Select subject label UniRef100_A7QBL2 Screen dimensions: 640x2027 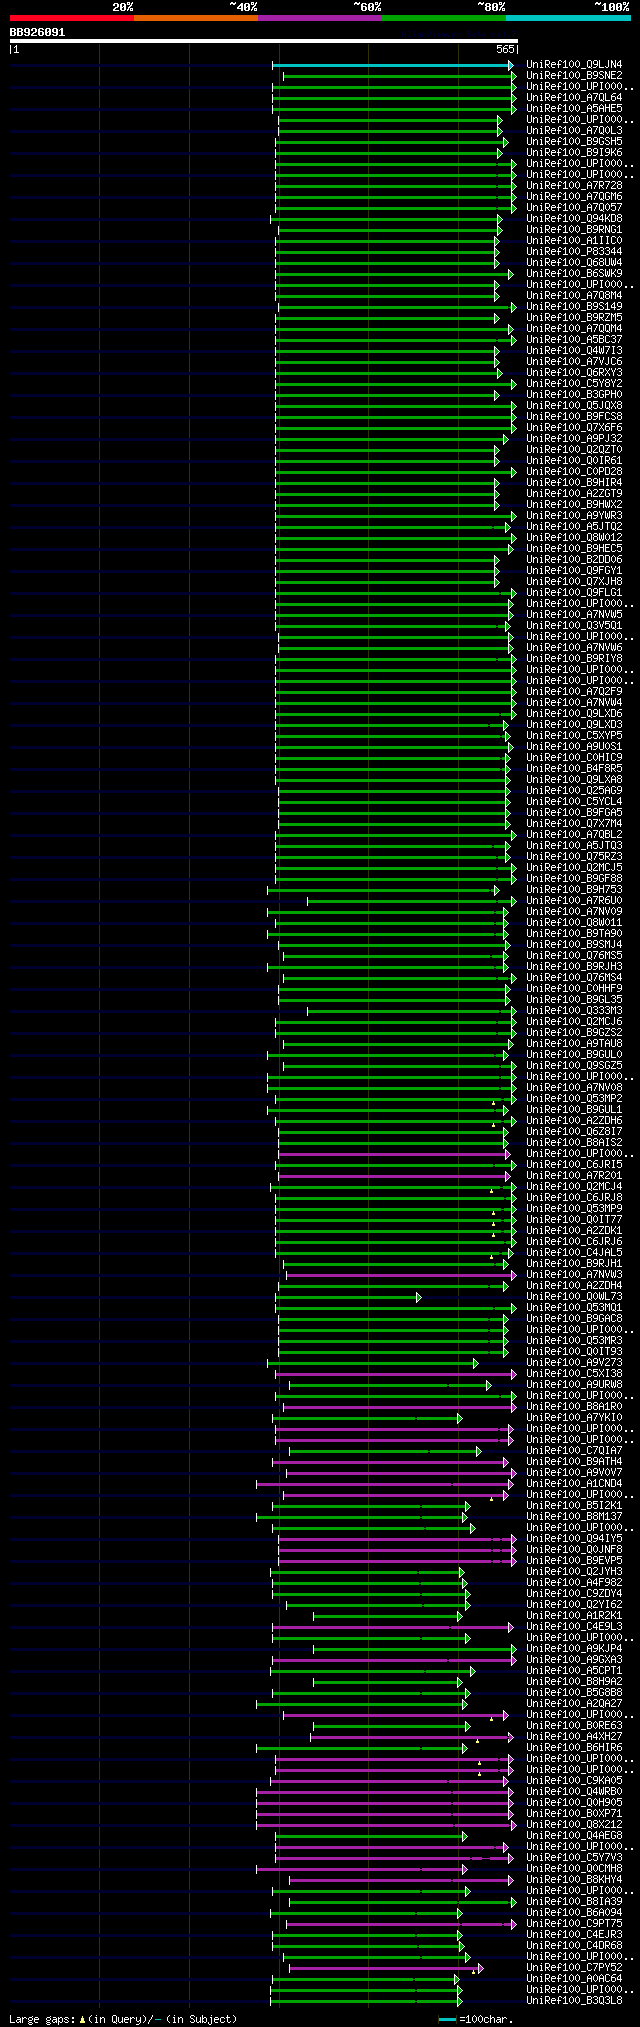[x=574, y=835]
